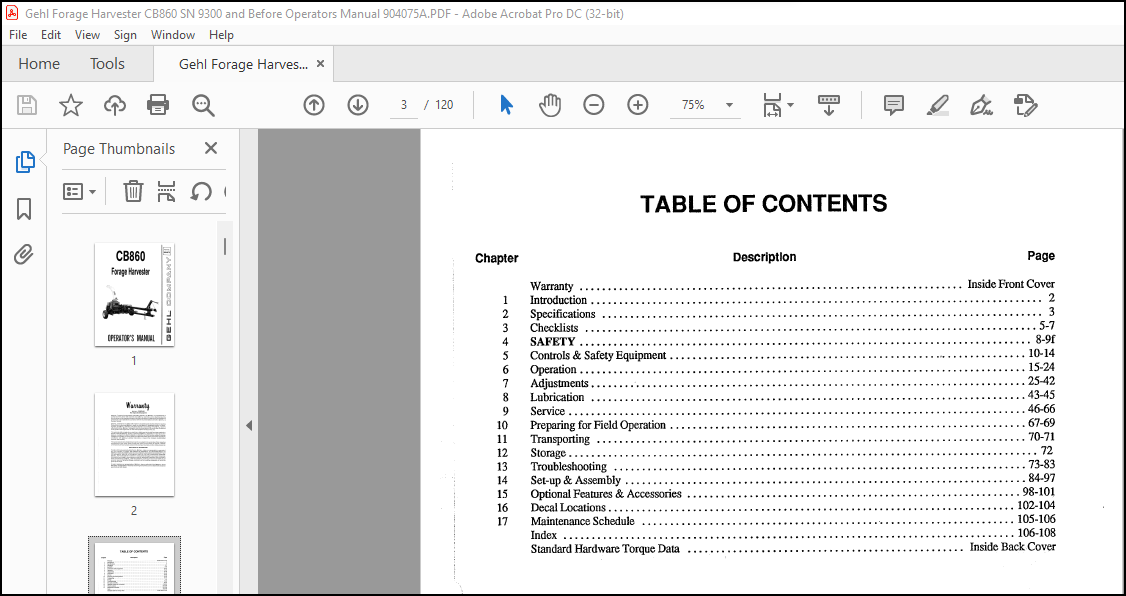Click the Lubrication contents entry

(x=557, y=397)
